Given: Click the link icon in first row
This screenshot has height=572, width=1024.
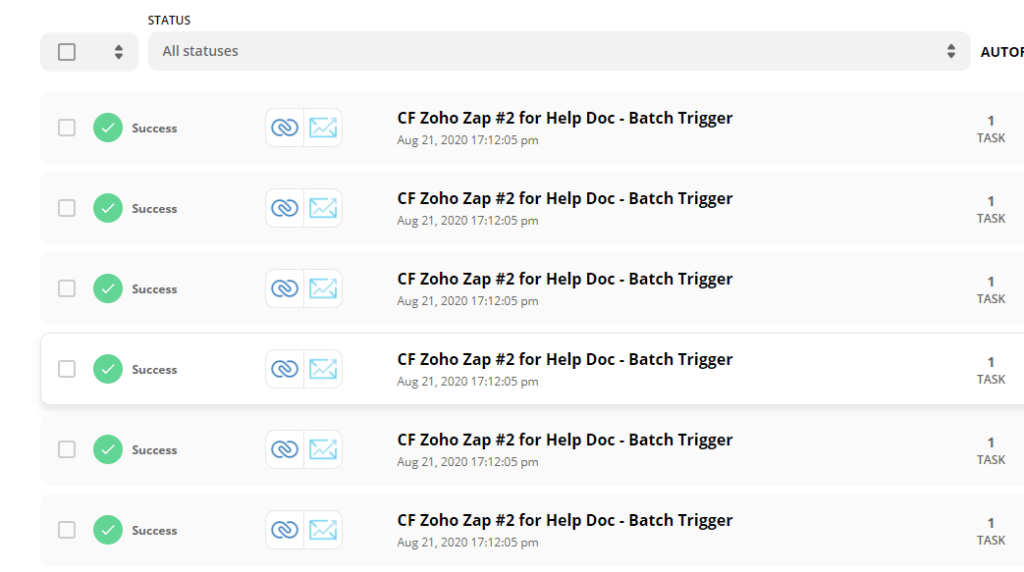Looking at the screenshot, I should (x=285, y=127).
